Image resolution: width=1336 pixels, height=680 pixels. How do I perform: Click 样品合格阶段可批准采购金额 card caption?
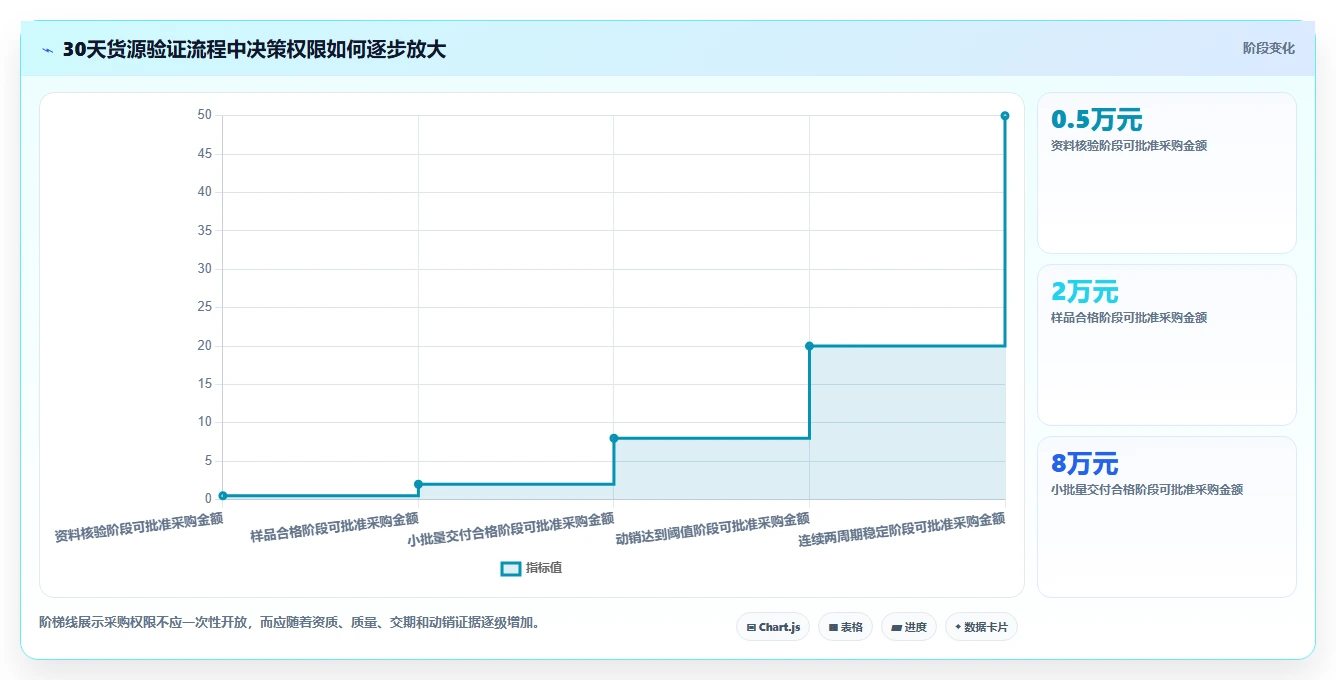point(1129,318)
